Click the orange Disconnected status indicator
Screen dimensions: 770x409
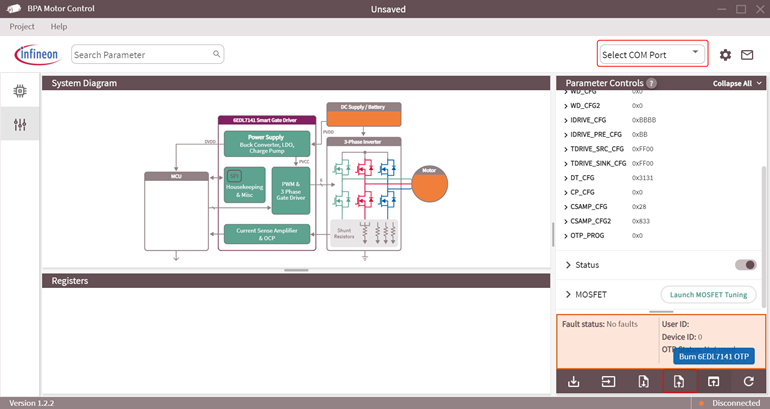coord(702,403)
